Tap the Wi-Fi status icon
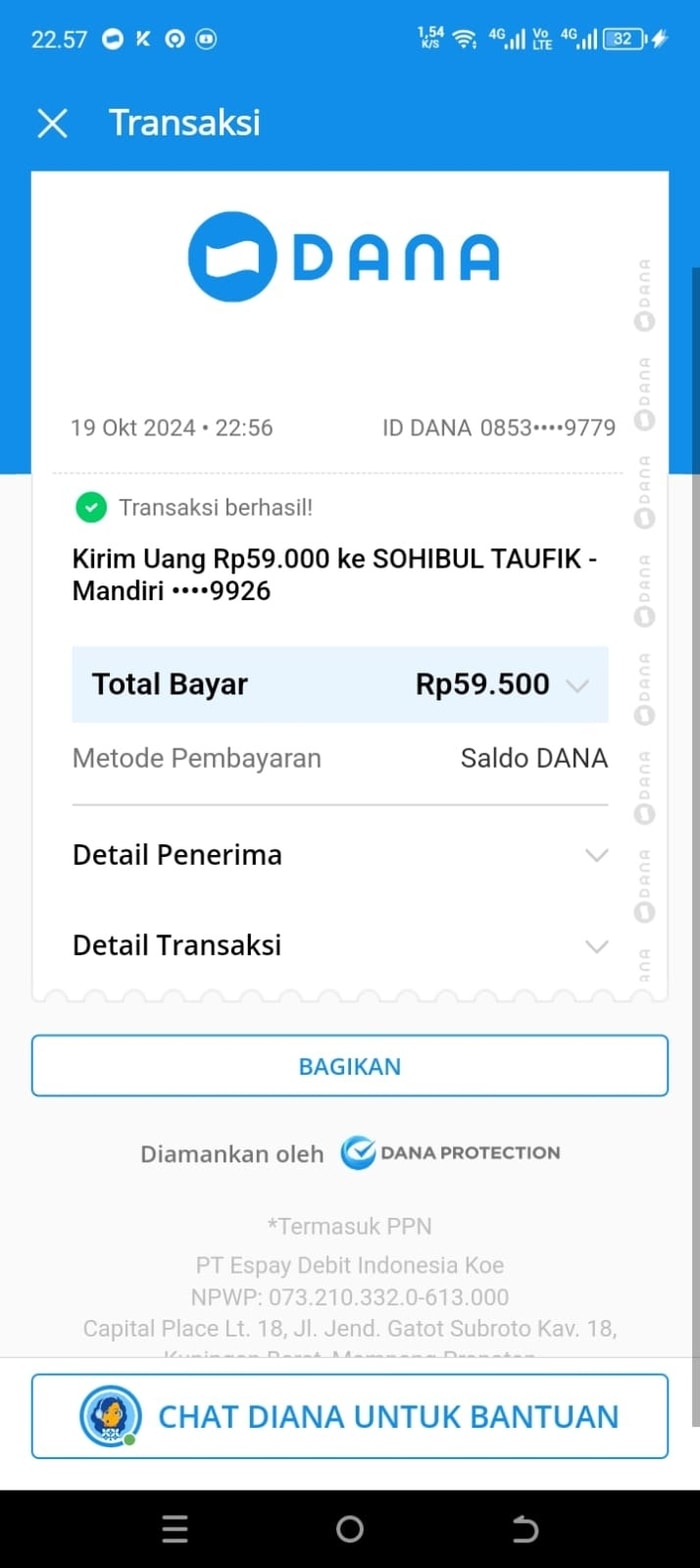Image resolution: width=700 pixels, height=1568 pixels. [464, 39]
